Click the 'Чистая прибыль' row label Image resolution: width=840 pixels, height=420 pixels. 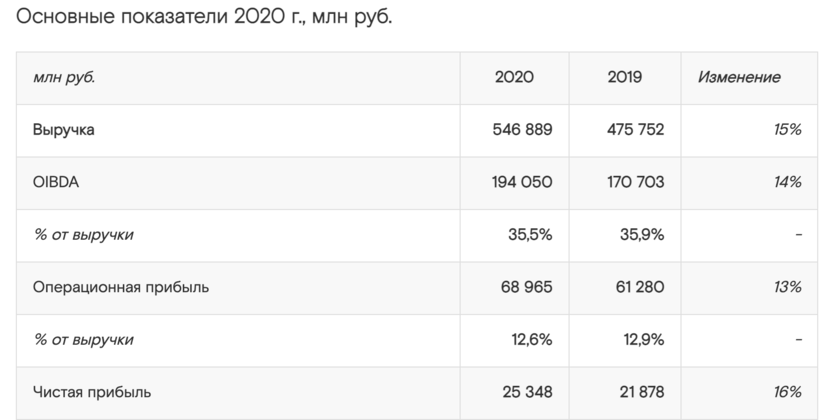point(91,392)
